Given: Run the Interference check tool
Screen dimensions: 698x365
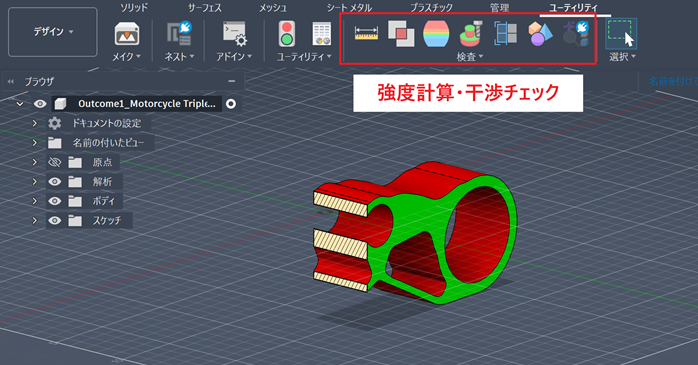Looking at the screenshot, I should pos(401,34).
